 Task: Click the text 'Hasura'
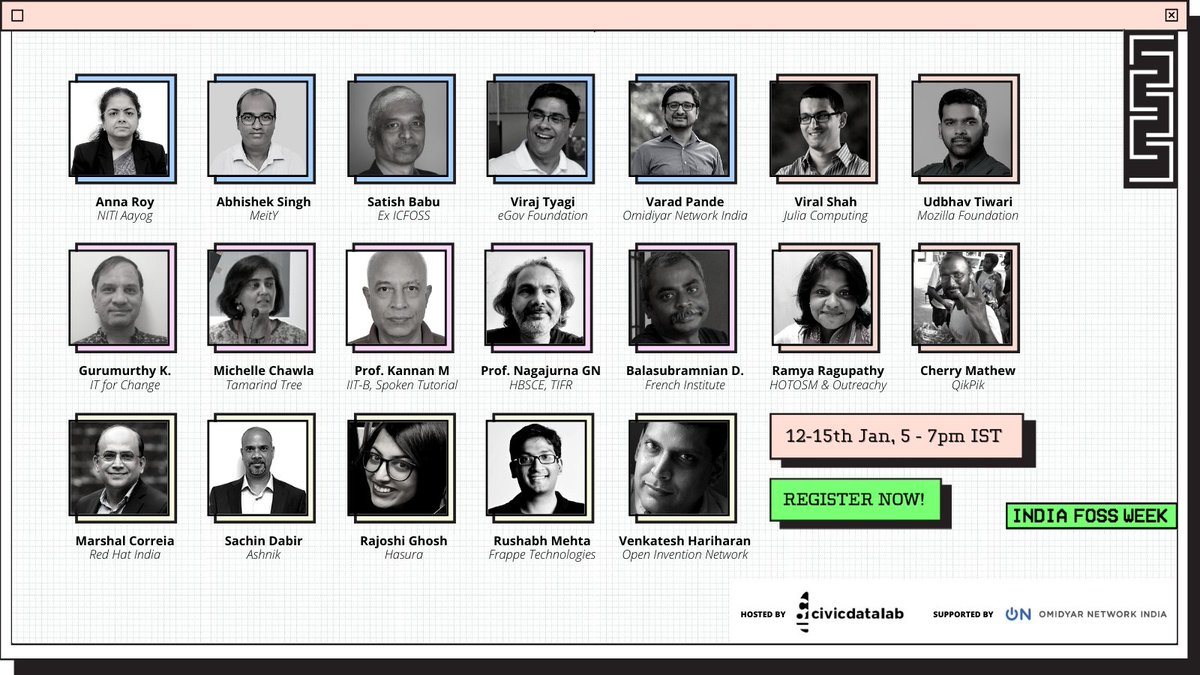[x=403, y=554]
